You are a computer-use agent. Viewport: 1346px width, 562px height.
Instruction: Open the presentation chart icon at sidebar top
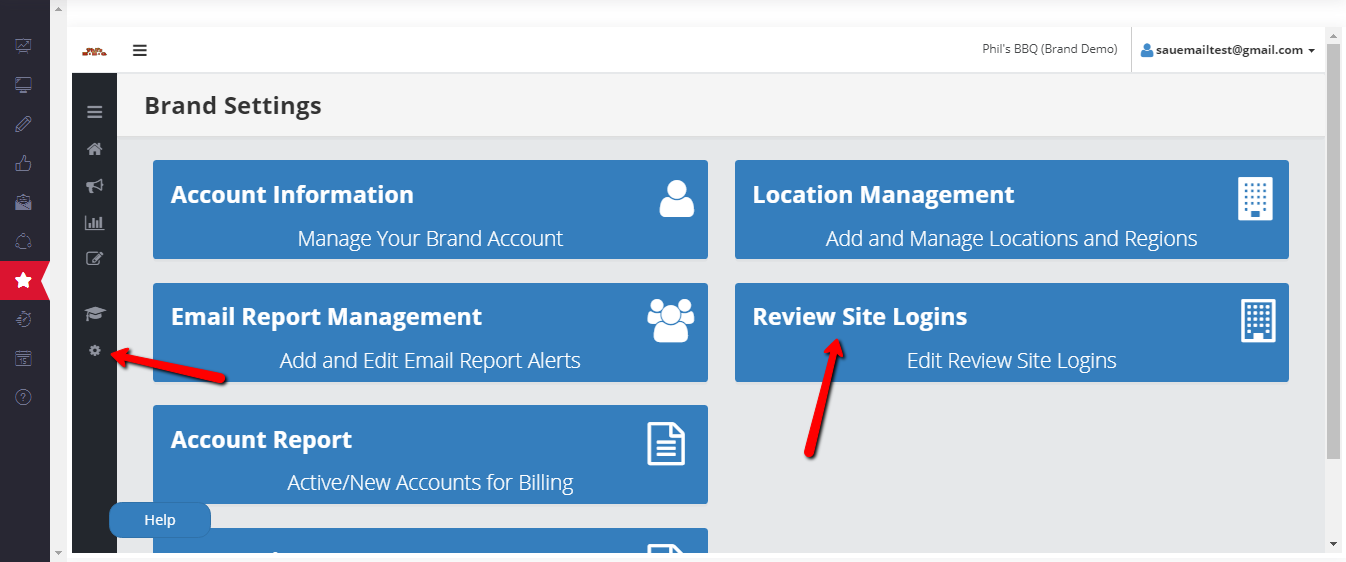click(24, 46)
